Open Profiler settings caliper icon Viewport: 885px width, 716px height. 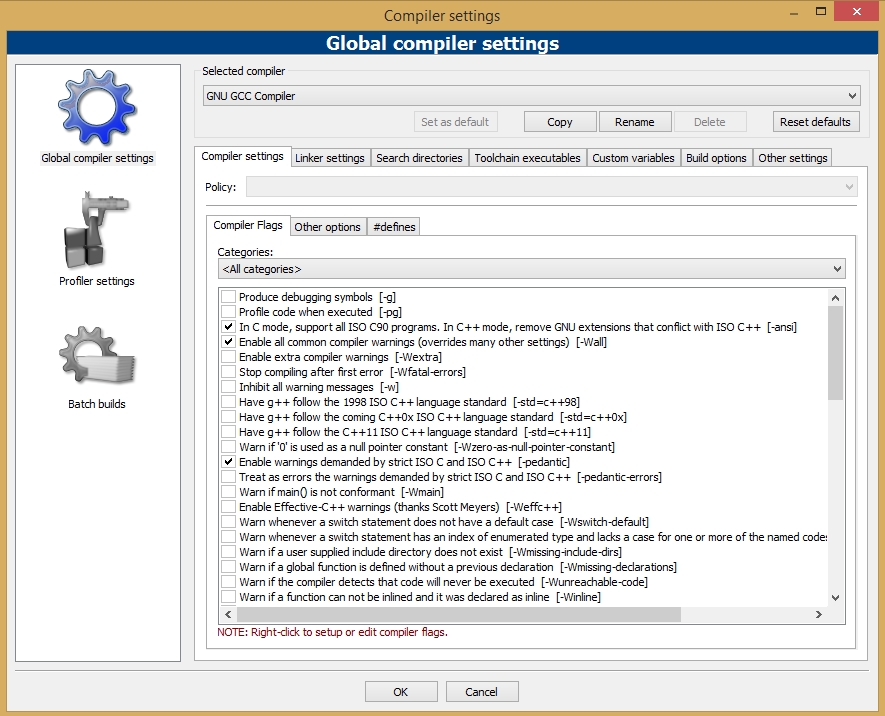point(97,230)
